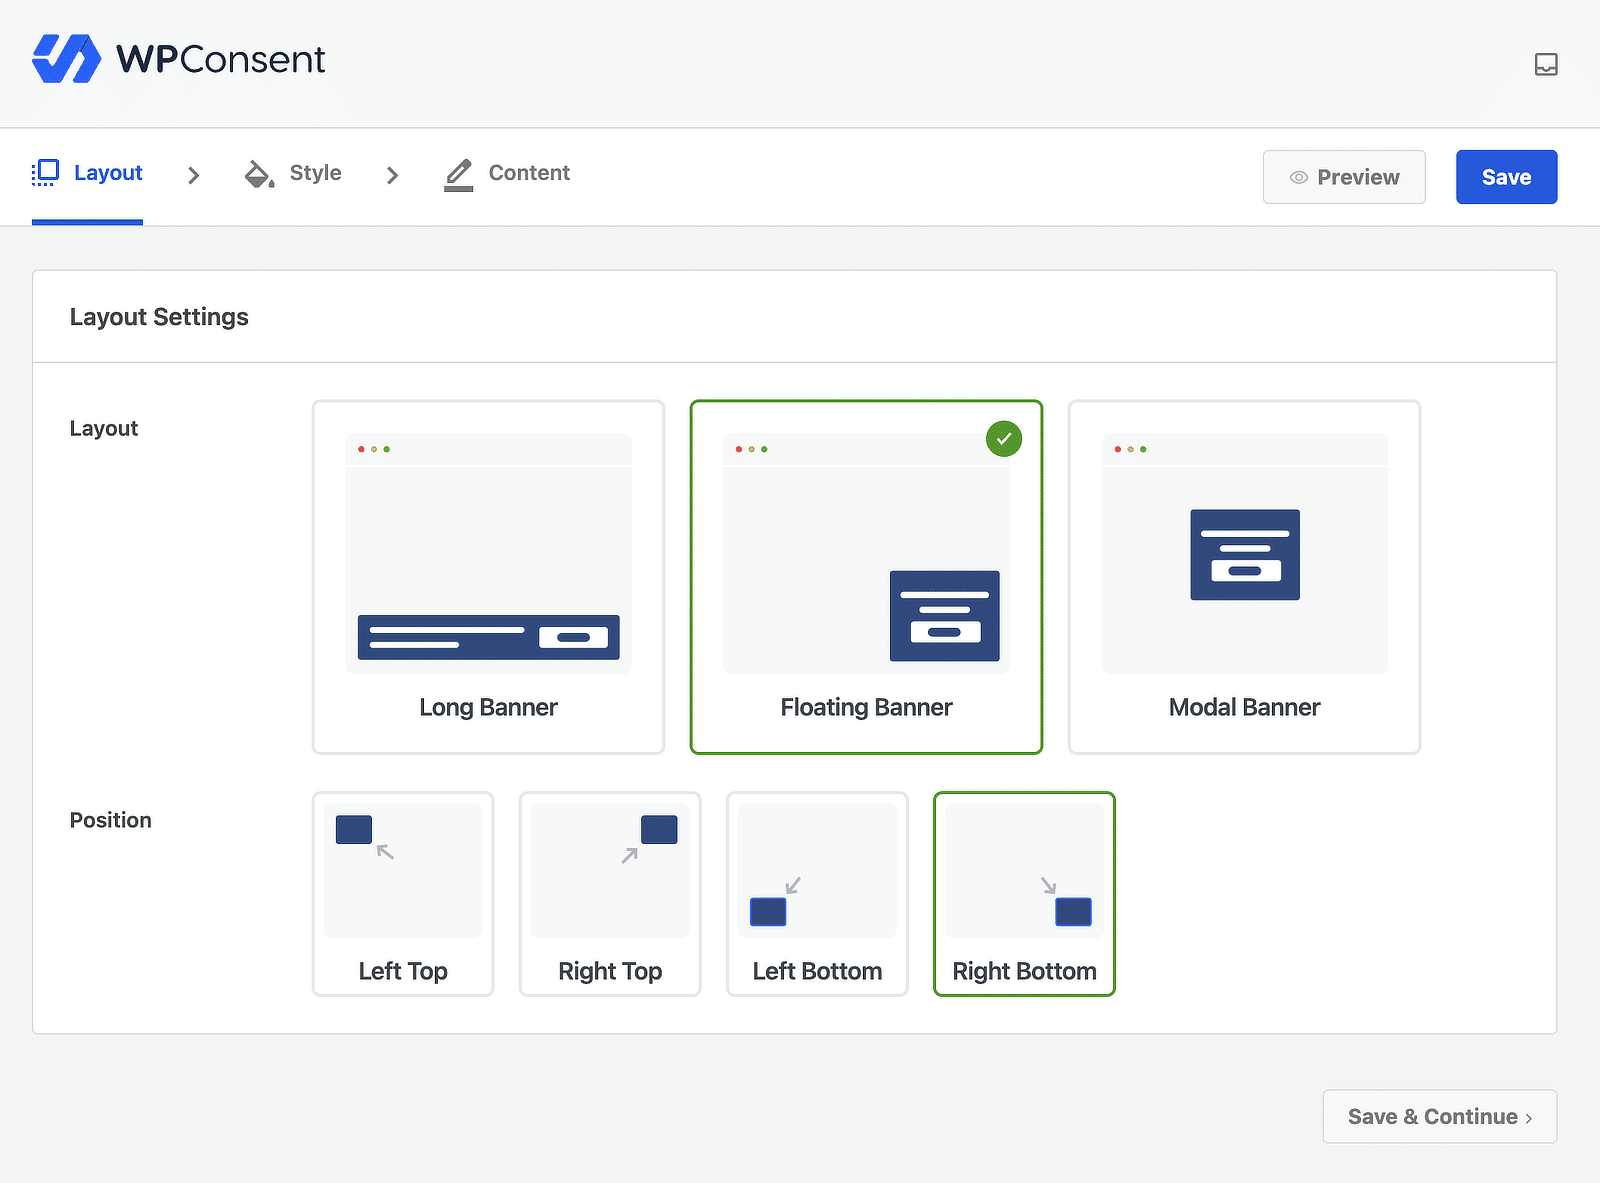The height and width of the screenshot is (1183, 1600).
Task: Click the Layout step icon
Action: pyautogui.click(x=44, y=172)
